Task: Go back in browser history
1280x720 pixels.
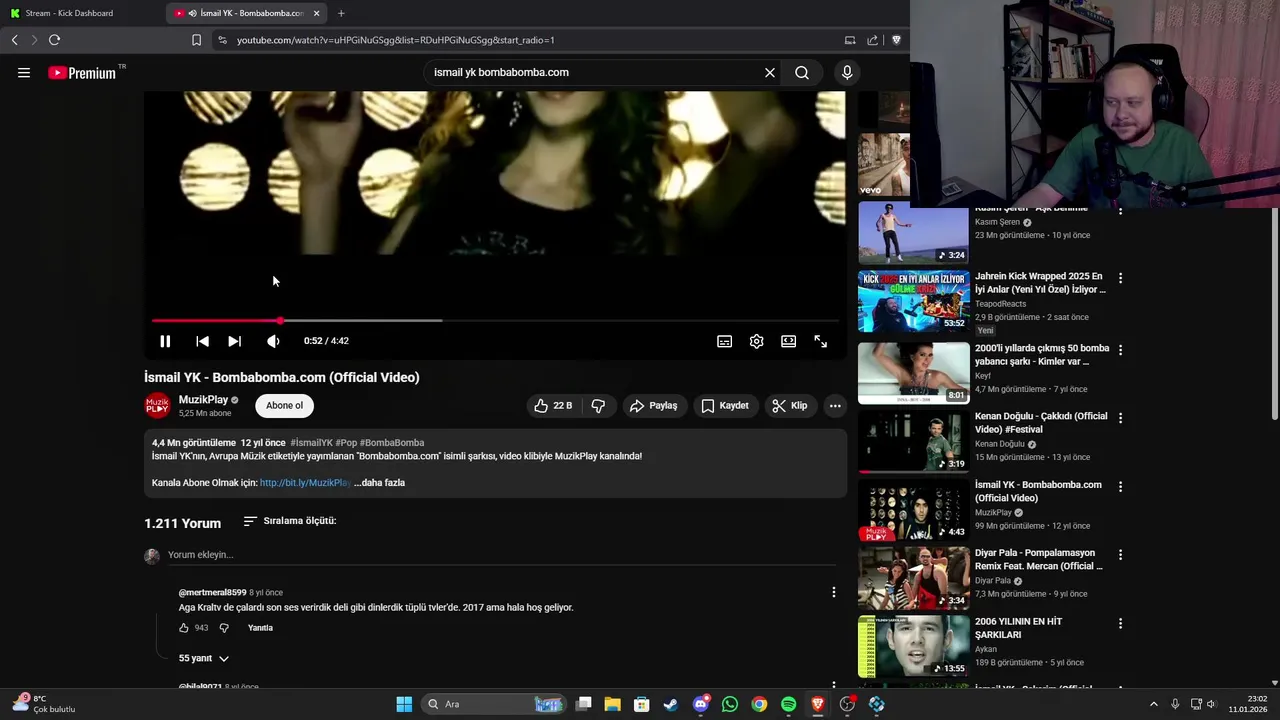Action: (x=14, y=40)
